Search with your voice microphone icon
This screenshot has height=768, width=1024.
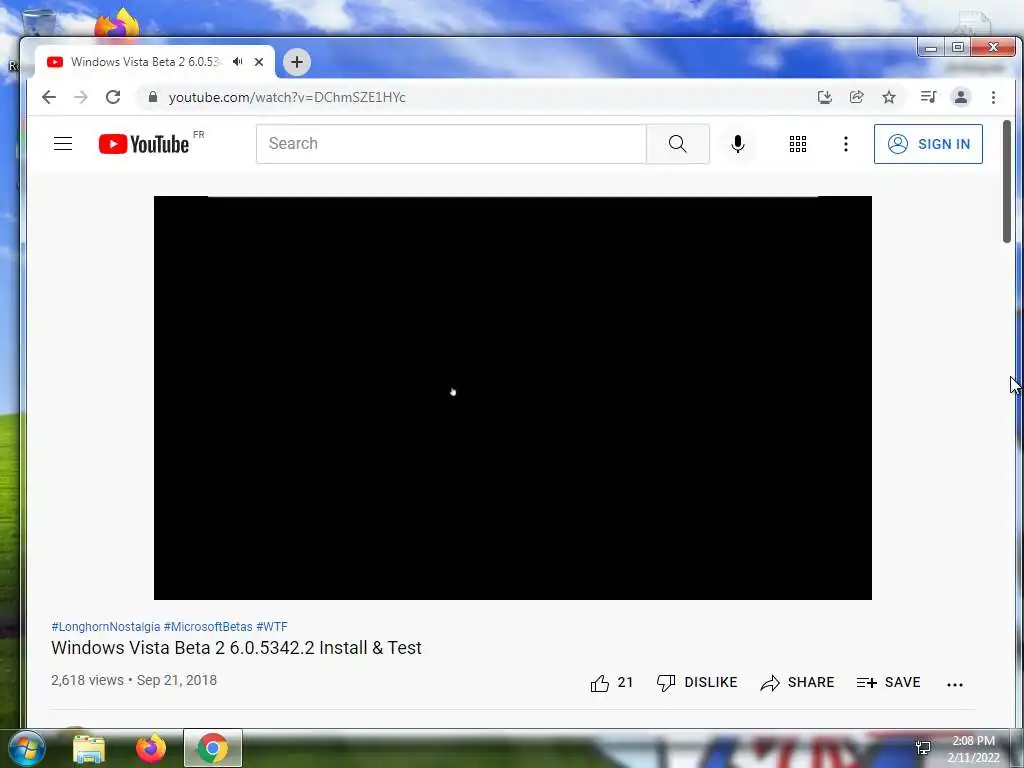[x=738, y=144]
